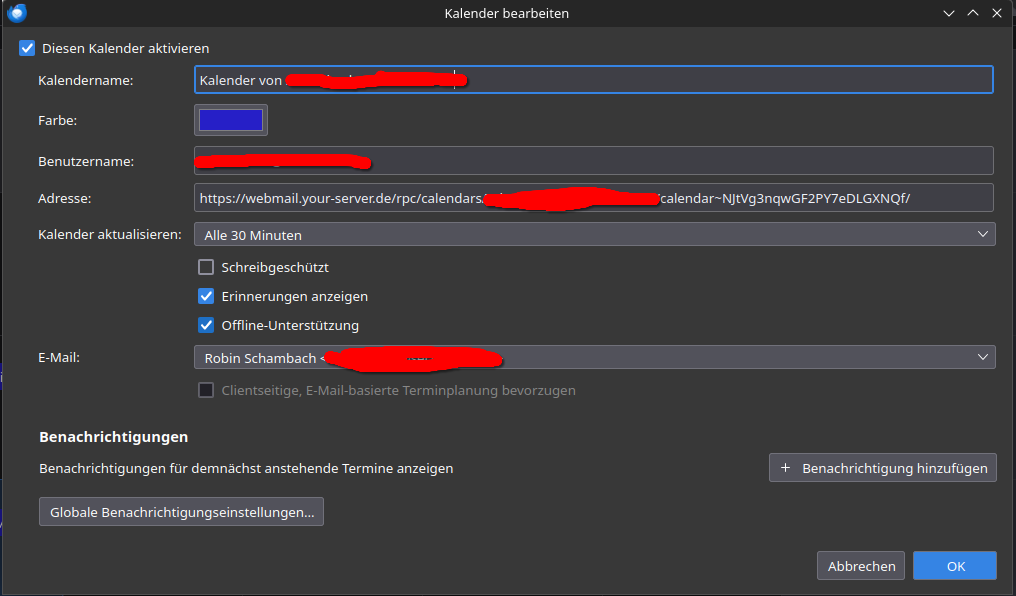Click the plus icon for adding a notification
This screenshot has height=596, width=1016.
[x=785, y=468]
